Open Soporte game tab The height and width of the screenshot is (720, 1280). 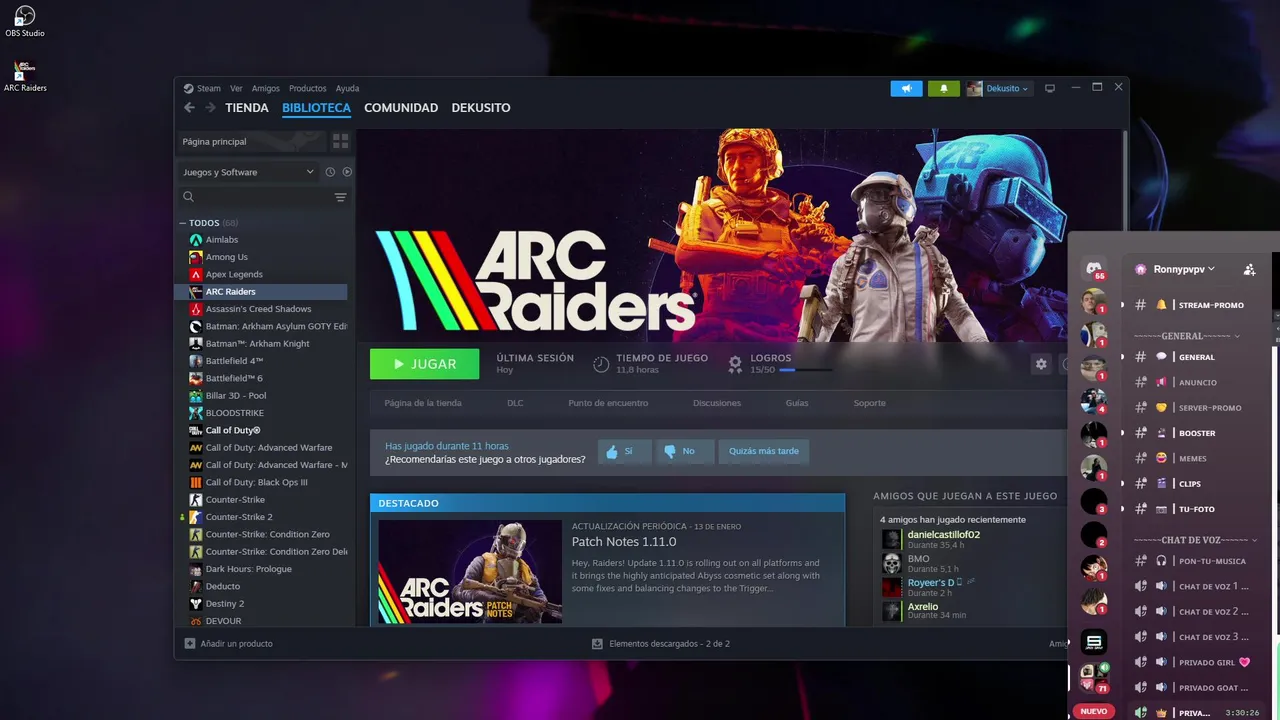(x=870, y=403)
